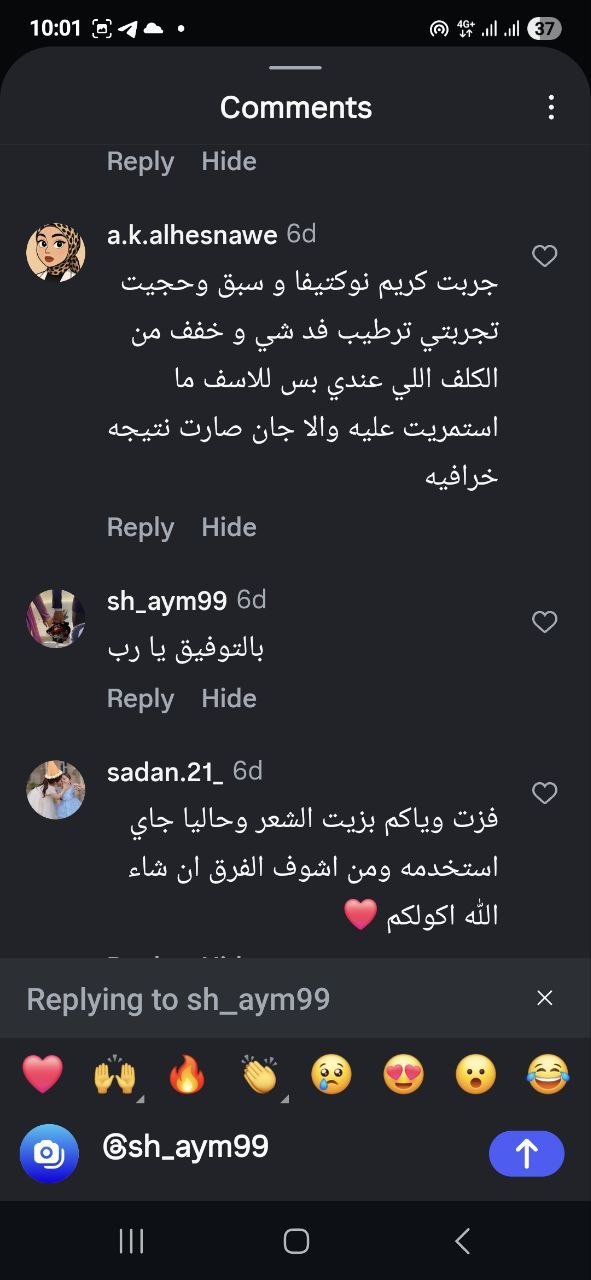Tap the Android home button
591x1280 pixels.
click(295, 1241)
